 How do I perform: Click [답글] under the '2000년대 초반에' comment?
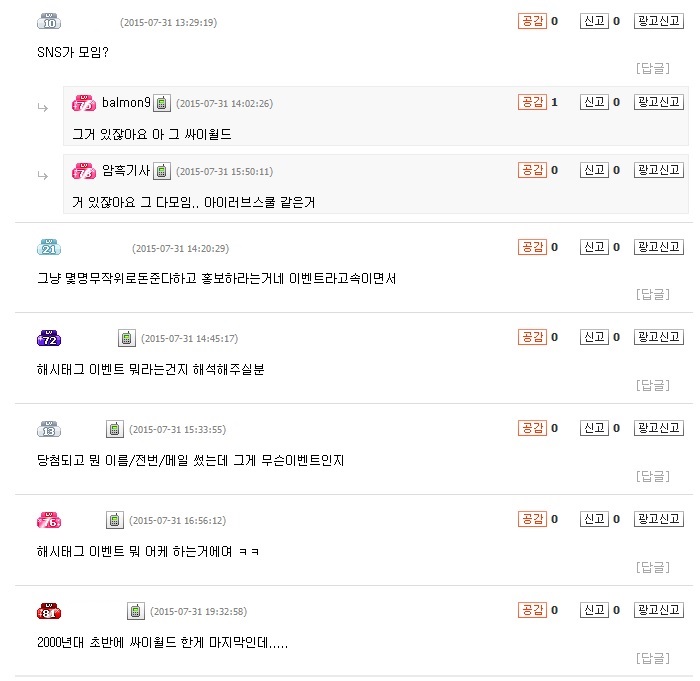(653, 658)
